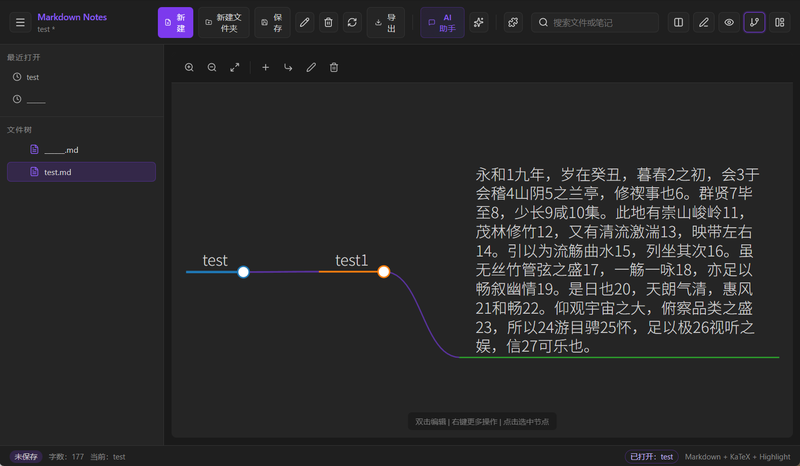Toggle the mind map view mode
The height and width of the screenshot is (466, 800).
(754, 22)
